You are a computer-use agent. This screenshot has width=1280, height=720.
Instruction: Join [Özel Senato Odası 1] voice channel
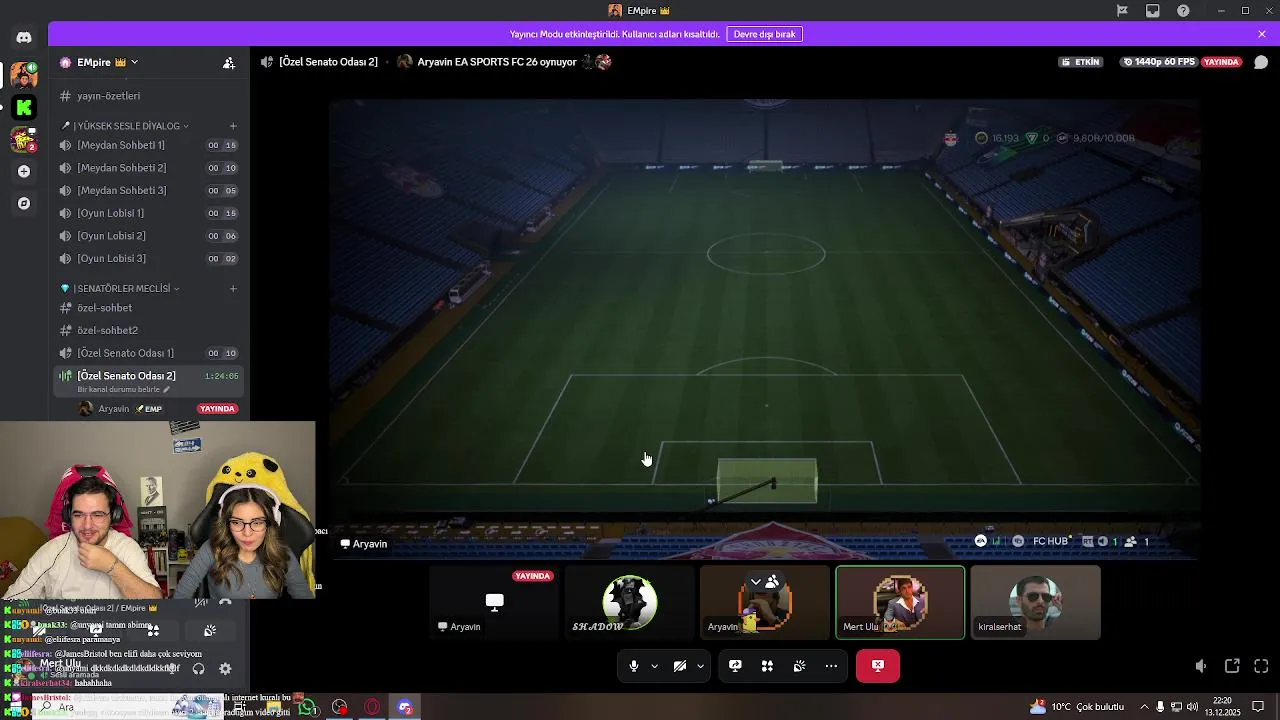coord(150,353)
